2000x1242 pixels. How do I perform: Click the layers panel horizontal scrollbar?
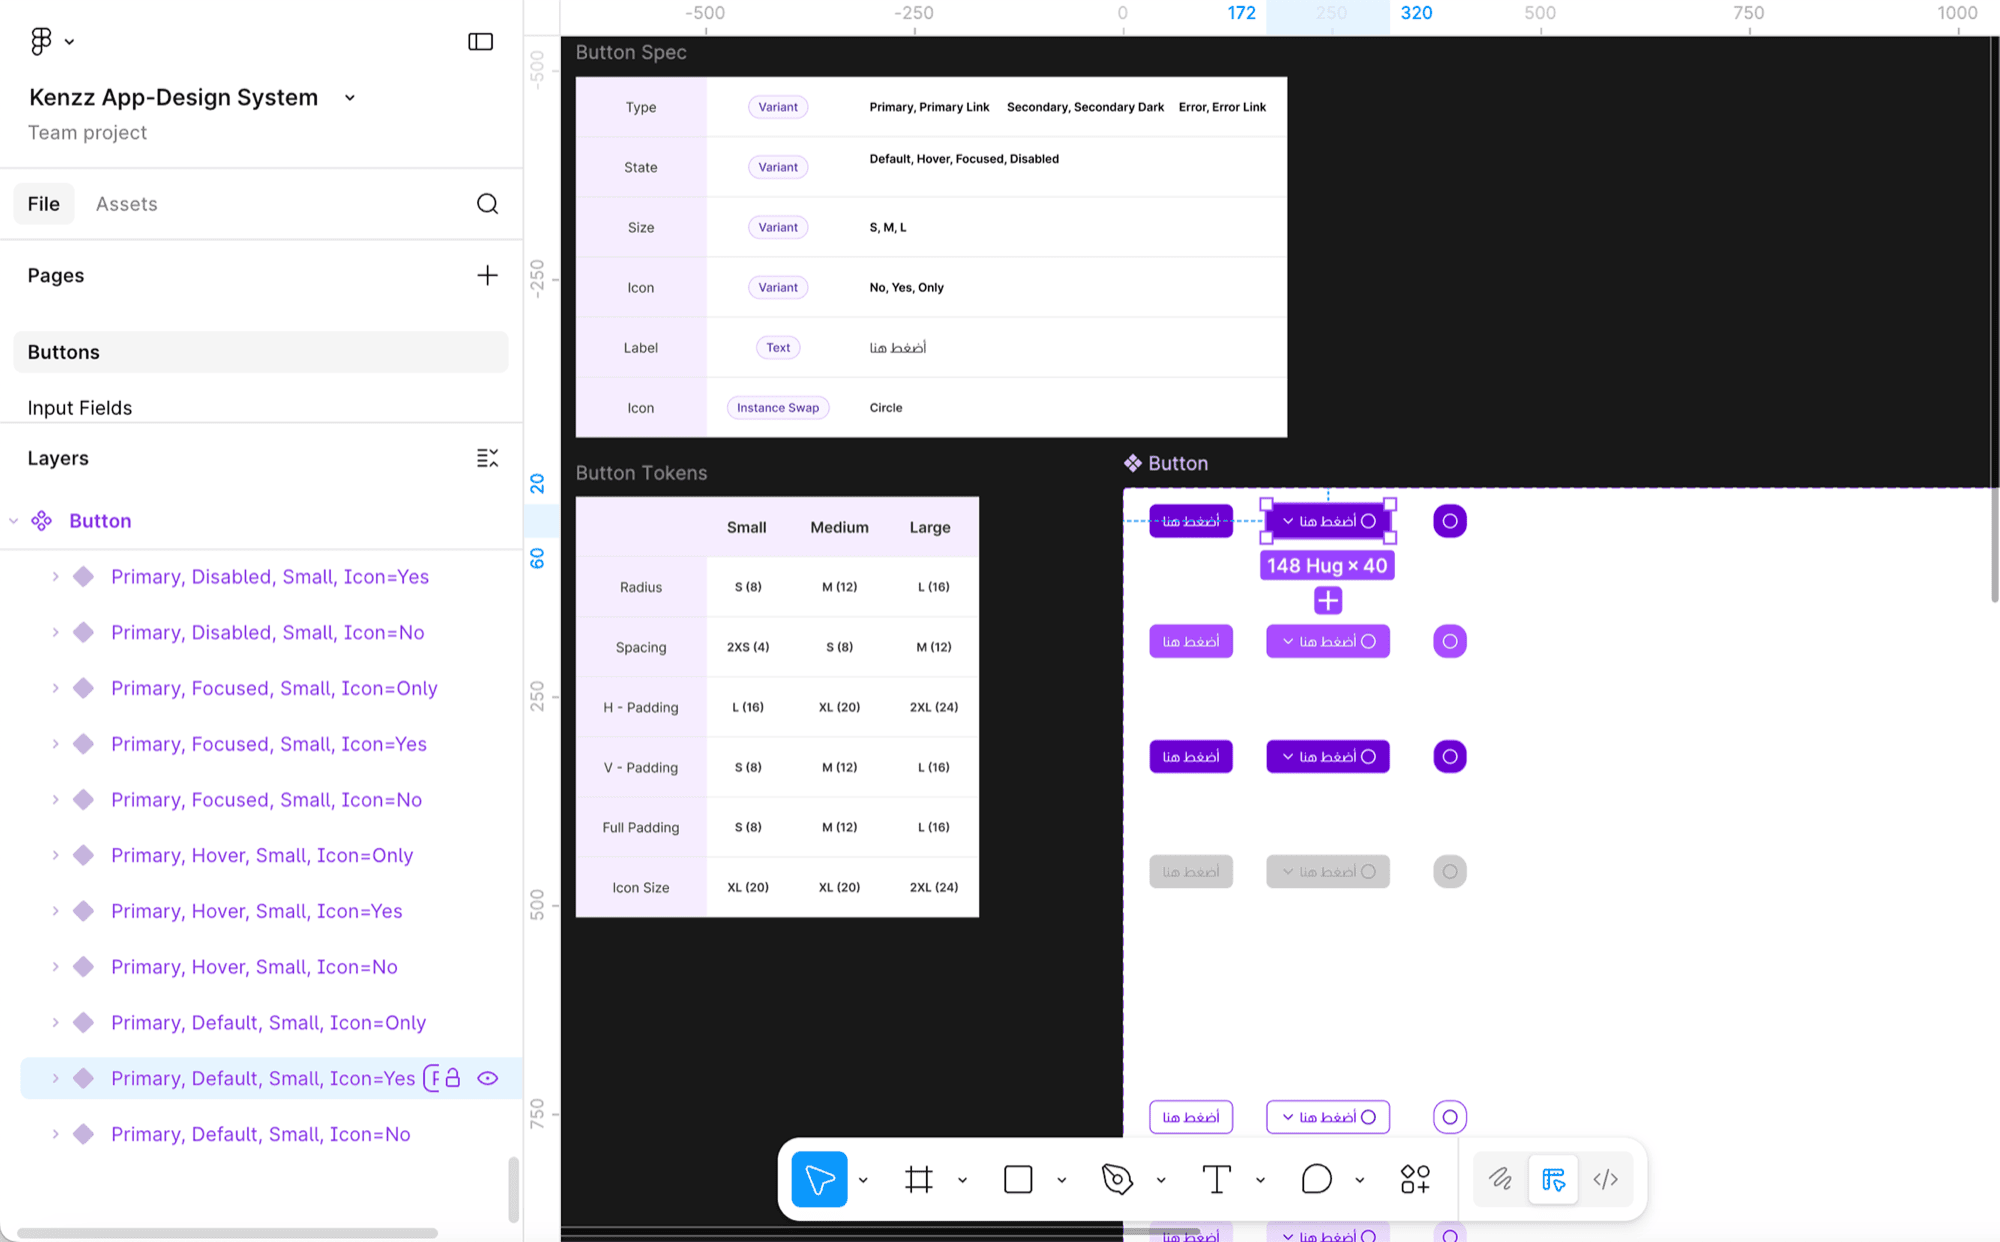[227, 1233]
